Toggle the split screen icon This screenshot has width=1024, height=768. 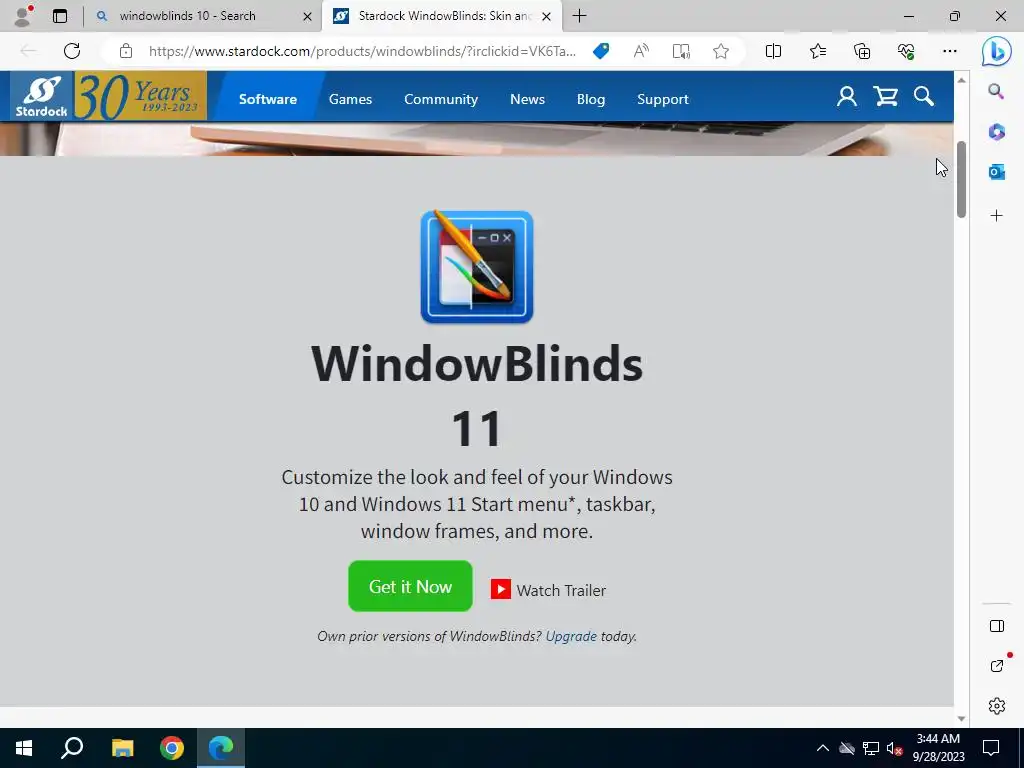tap(773, 51)
